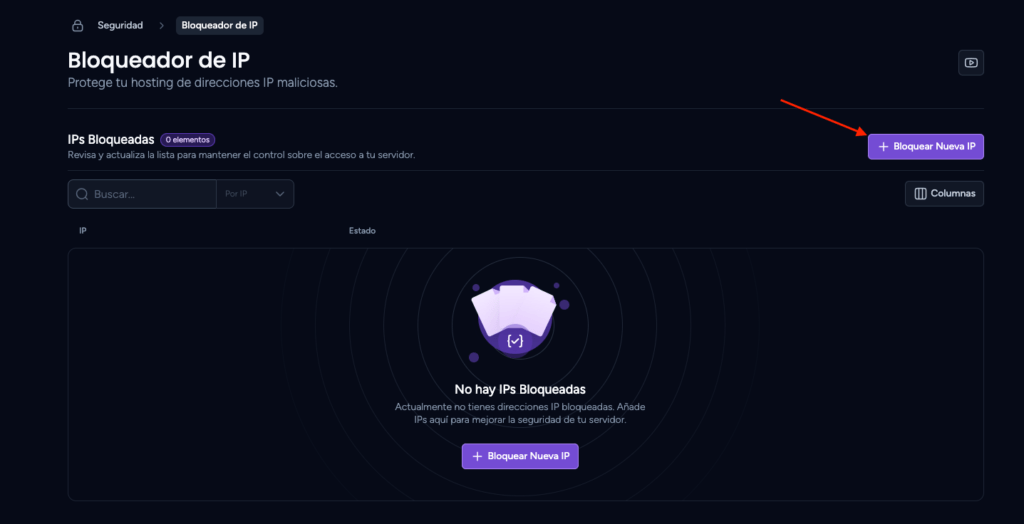Screen dimensions: 1024x524
Task: Click Bloquear Nueva IP button at top right
Action: (925, 146)
